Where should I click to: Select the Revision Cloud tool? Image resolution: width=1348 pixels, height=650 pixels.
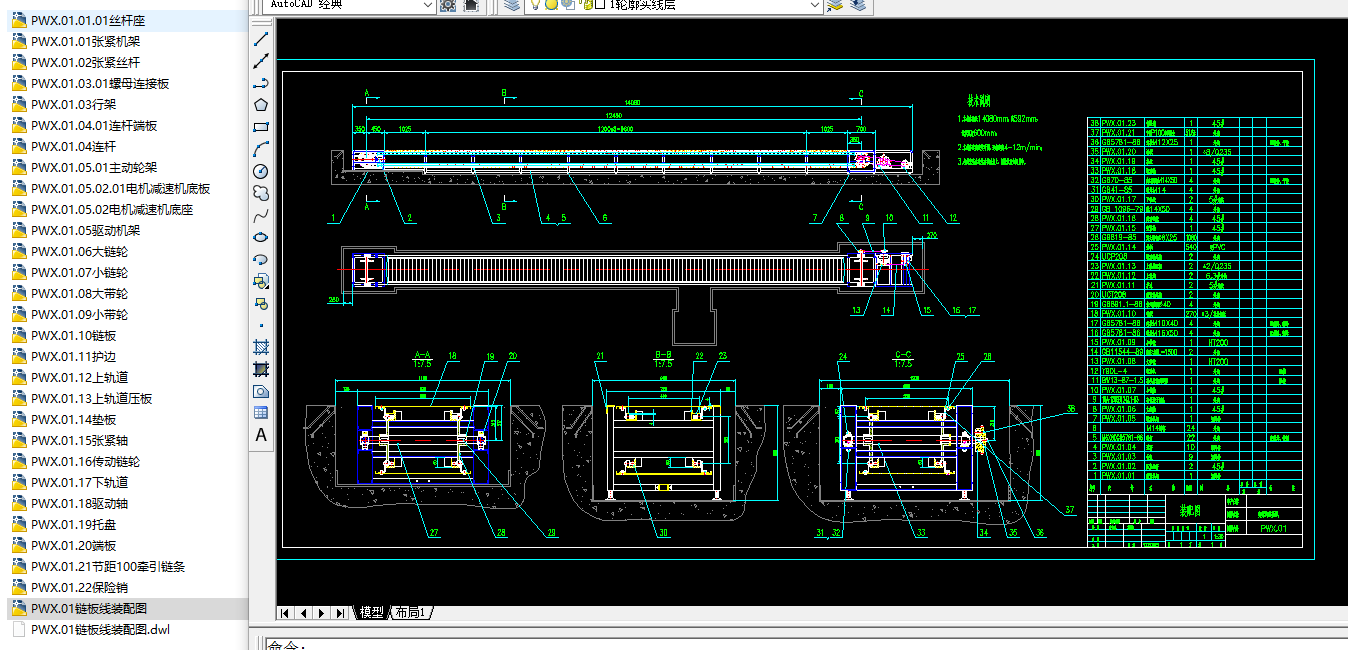261,193
